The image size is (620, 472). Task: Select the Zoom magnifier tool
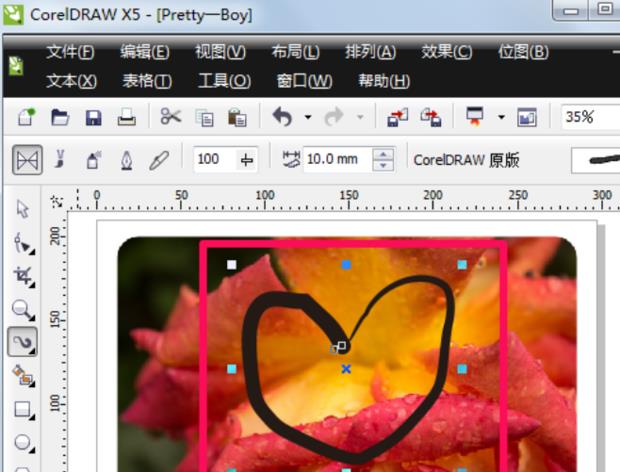click(23, 310)
